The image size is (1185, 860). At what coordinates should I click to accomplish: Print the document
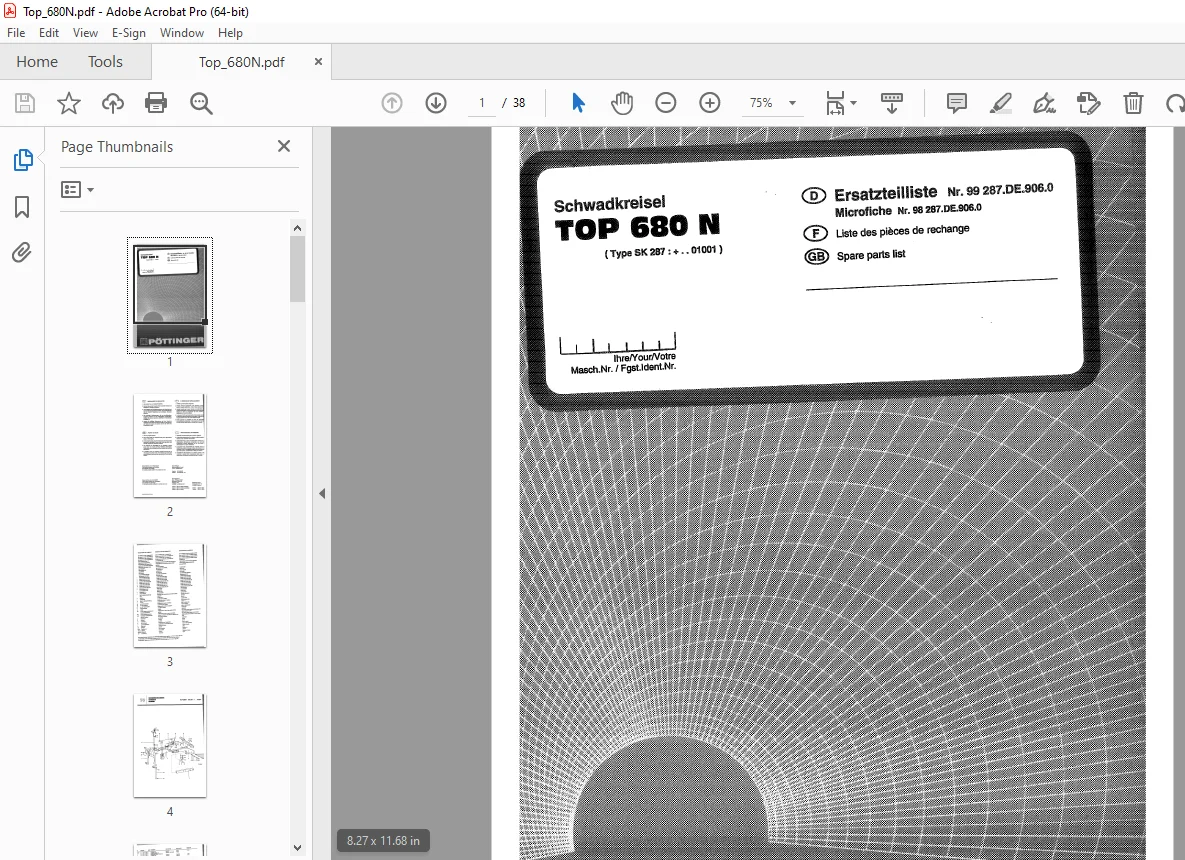coord(156,103)
